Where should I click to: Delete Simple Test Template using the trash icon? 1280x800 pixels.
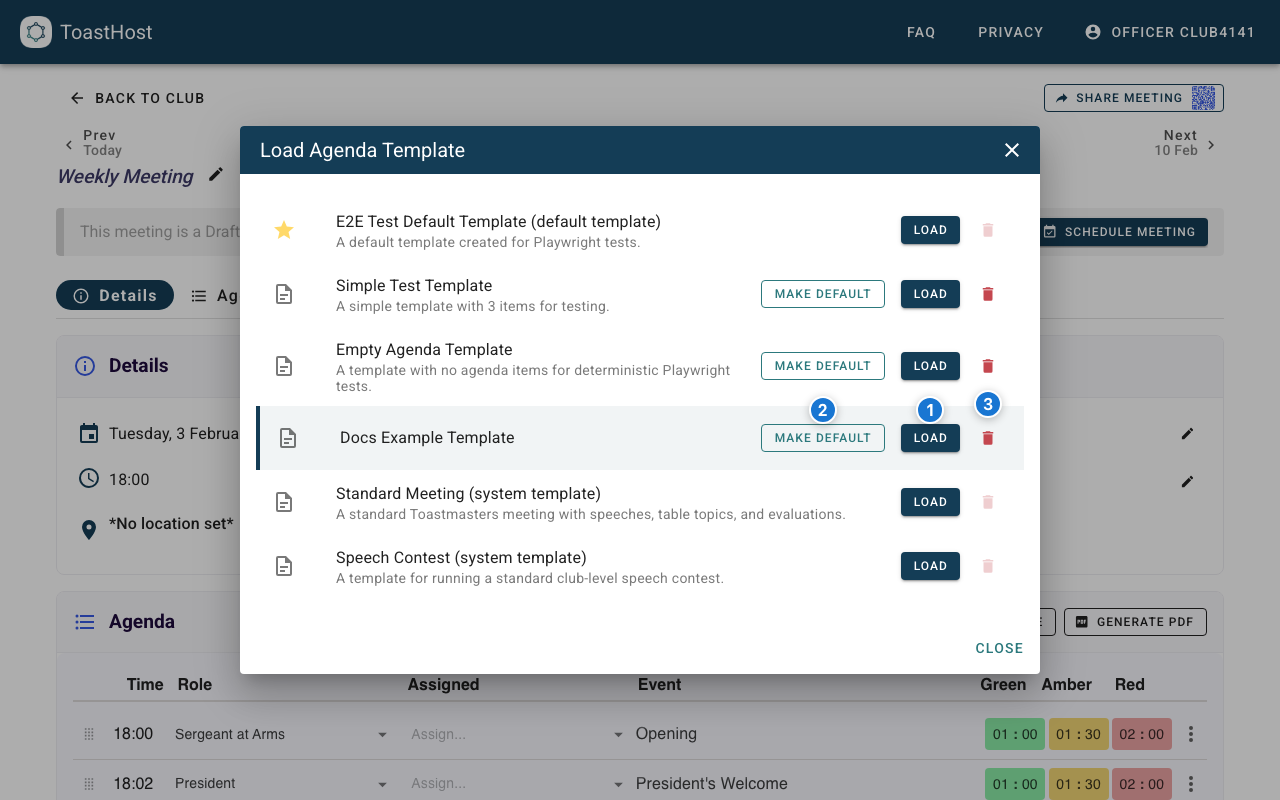pos(987,294)
